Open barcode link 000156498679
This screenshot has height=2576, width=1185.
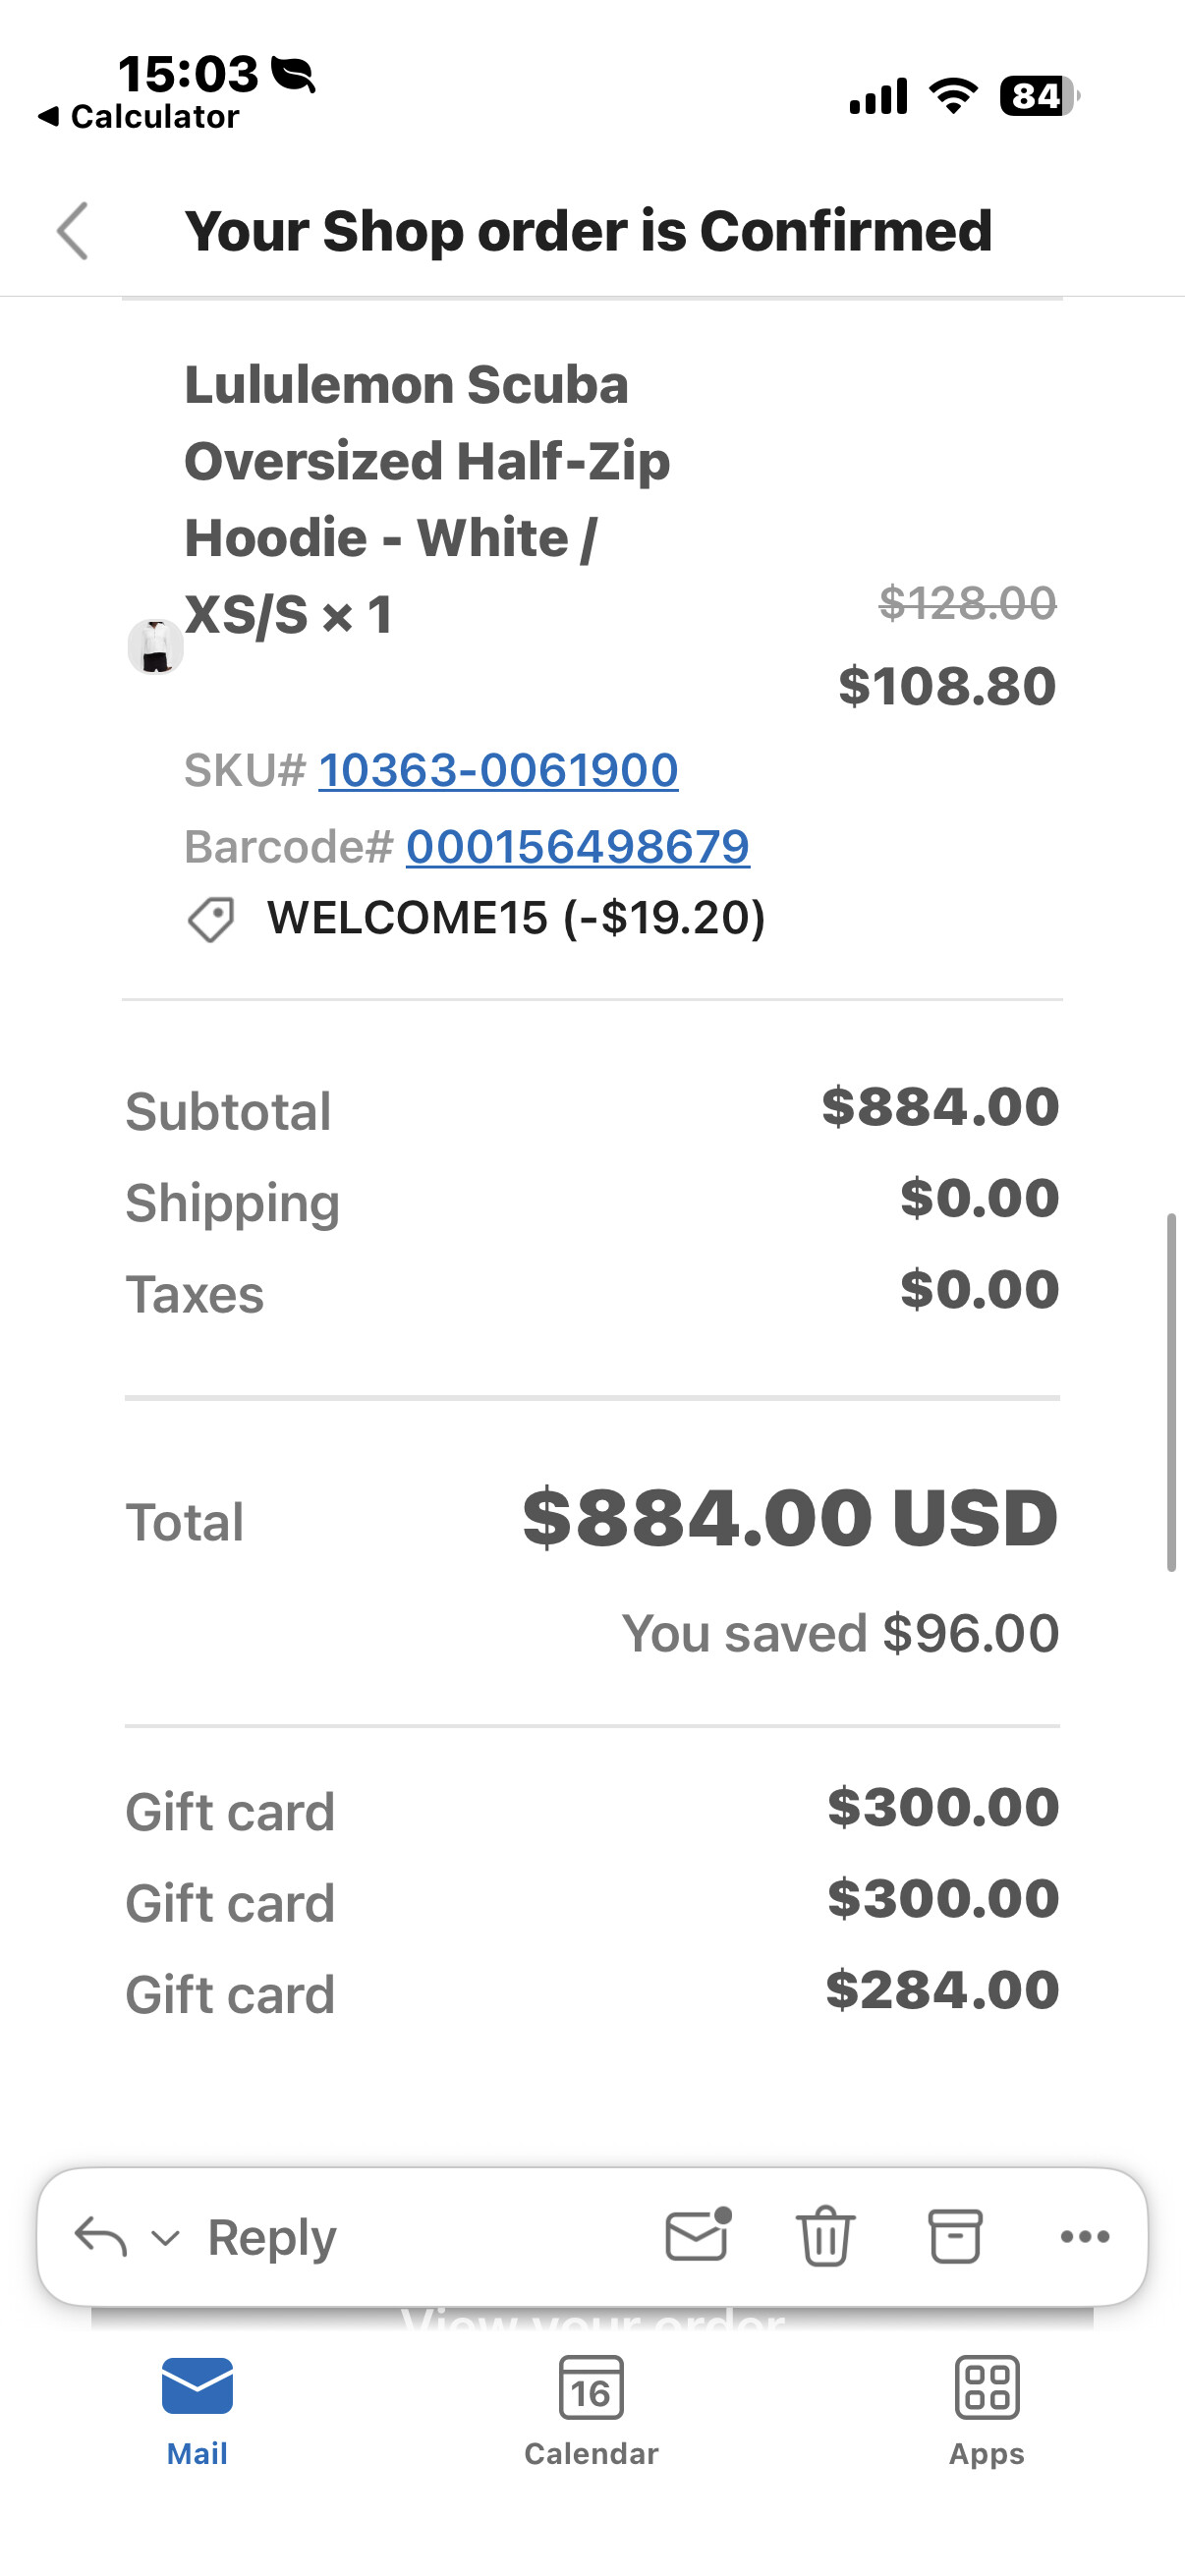click(x=577, y=847)
